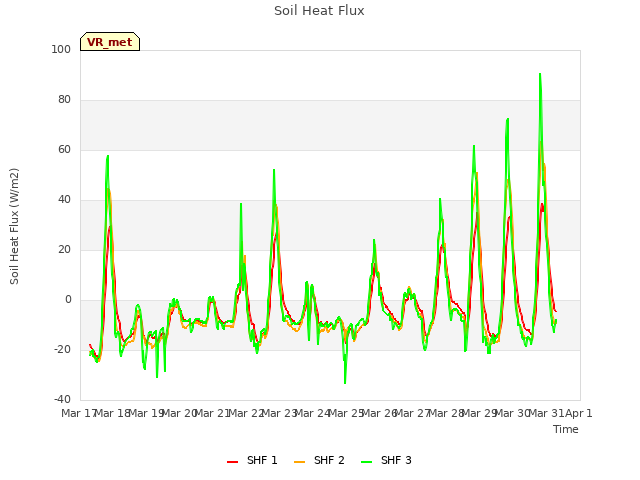Screen dimensions: 640x480
Task: Click the Mar 20 x-axis label
Action: (180, 413)
